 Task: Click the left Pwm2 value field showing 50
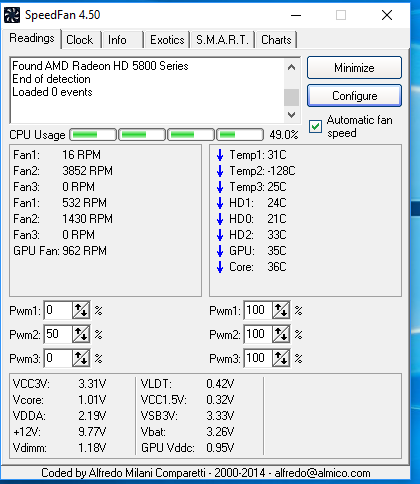(58, 334)
